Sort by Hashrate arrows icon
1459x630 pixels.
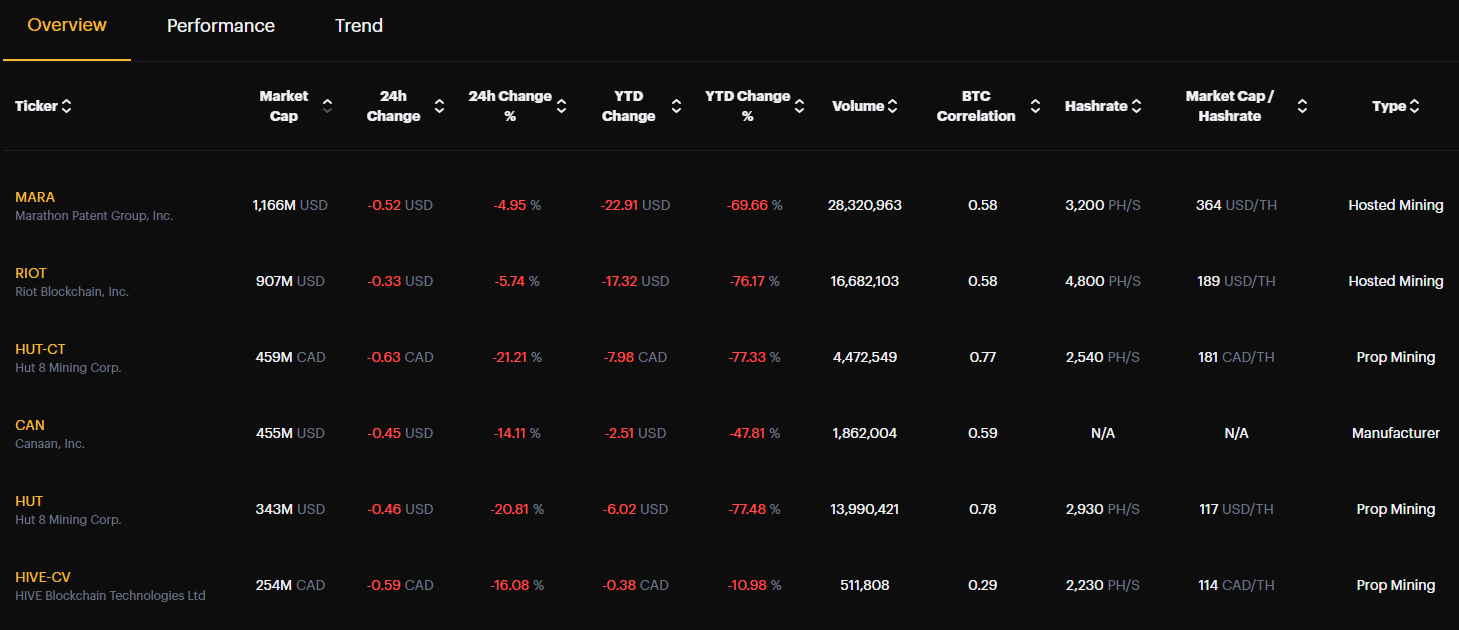[1136, 106]
